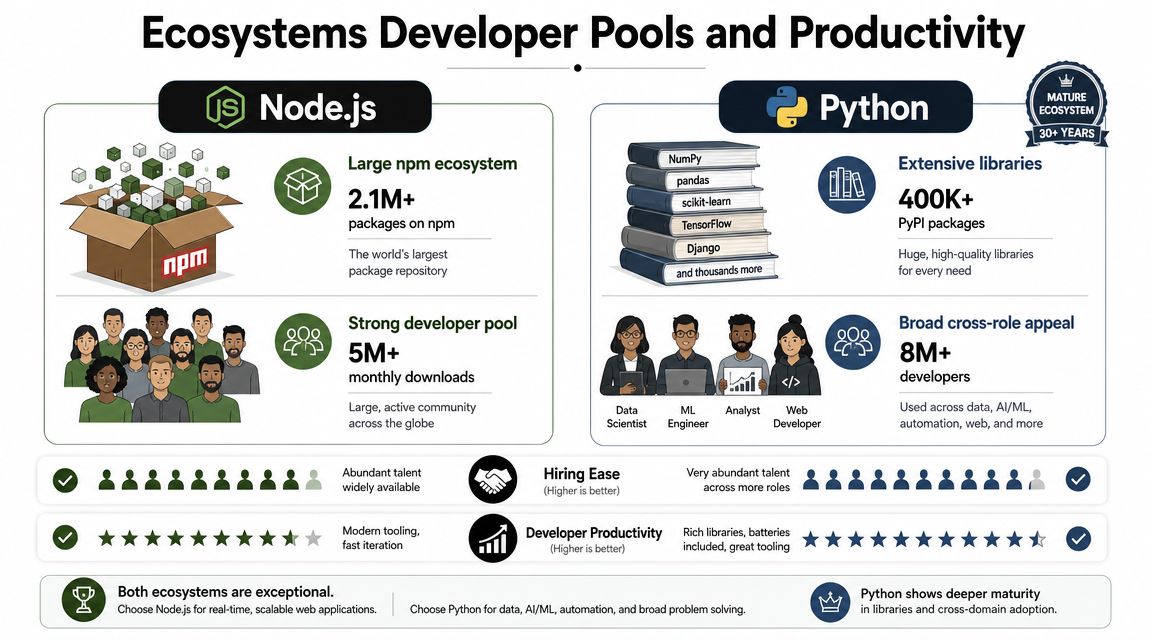Click the scikit-learn book

[x=695, y=201]
